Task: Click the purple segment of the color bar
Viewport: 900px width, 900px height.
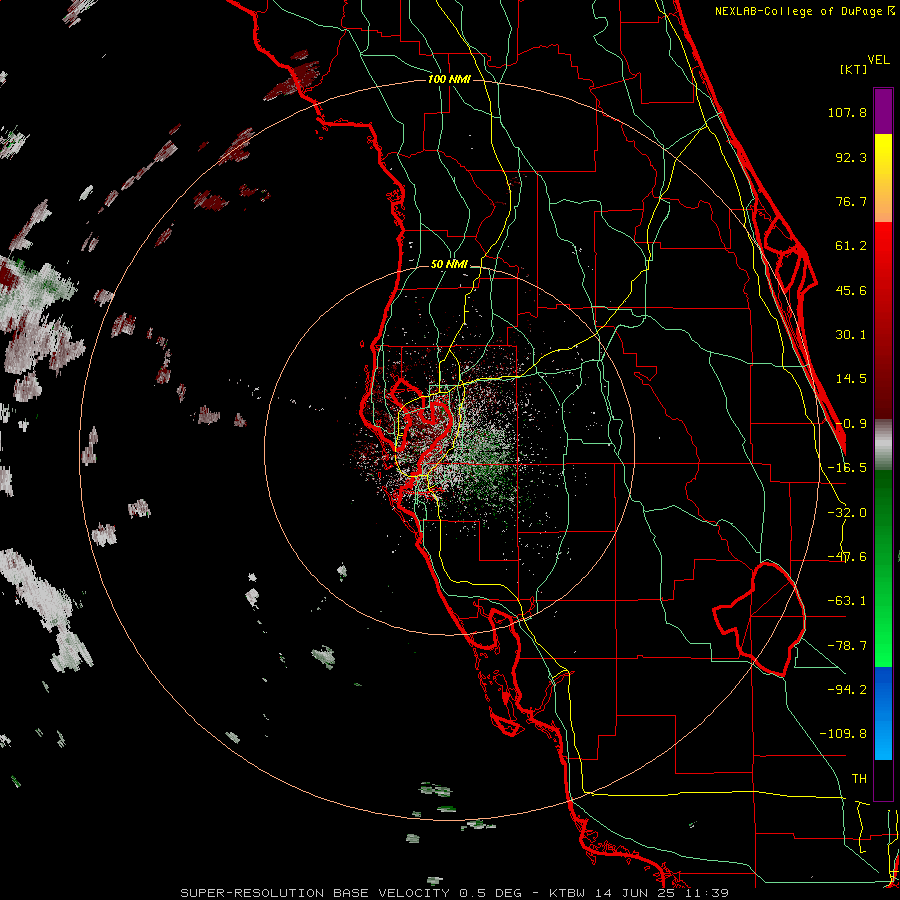Action: pyautogui.click(x=883, y=111)
